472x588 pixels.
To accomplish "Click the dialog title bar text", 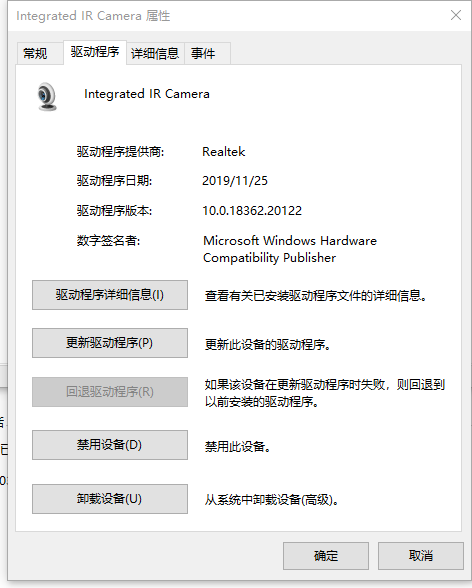I will (x=93, y=16).
